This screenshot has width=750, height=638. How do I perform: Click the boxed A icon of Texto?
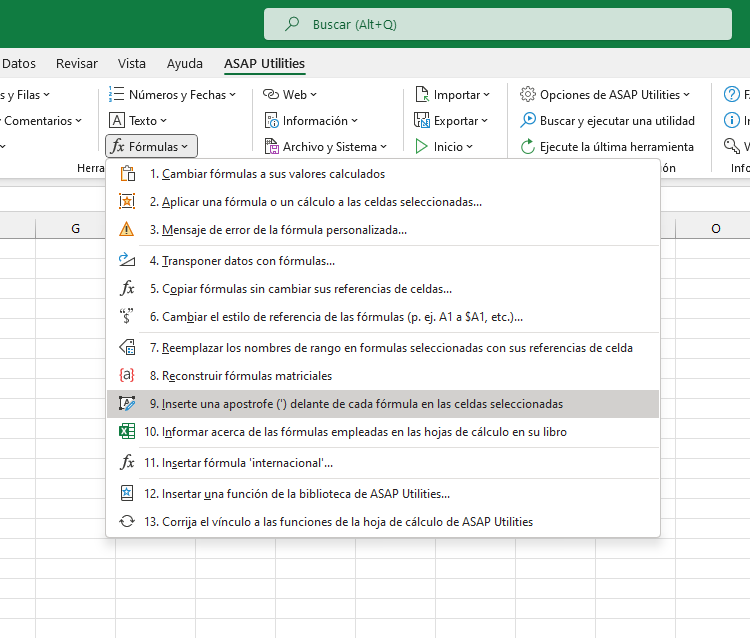pos(117,121)
